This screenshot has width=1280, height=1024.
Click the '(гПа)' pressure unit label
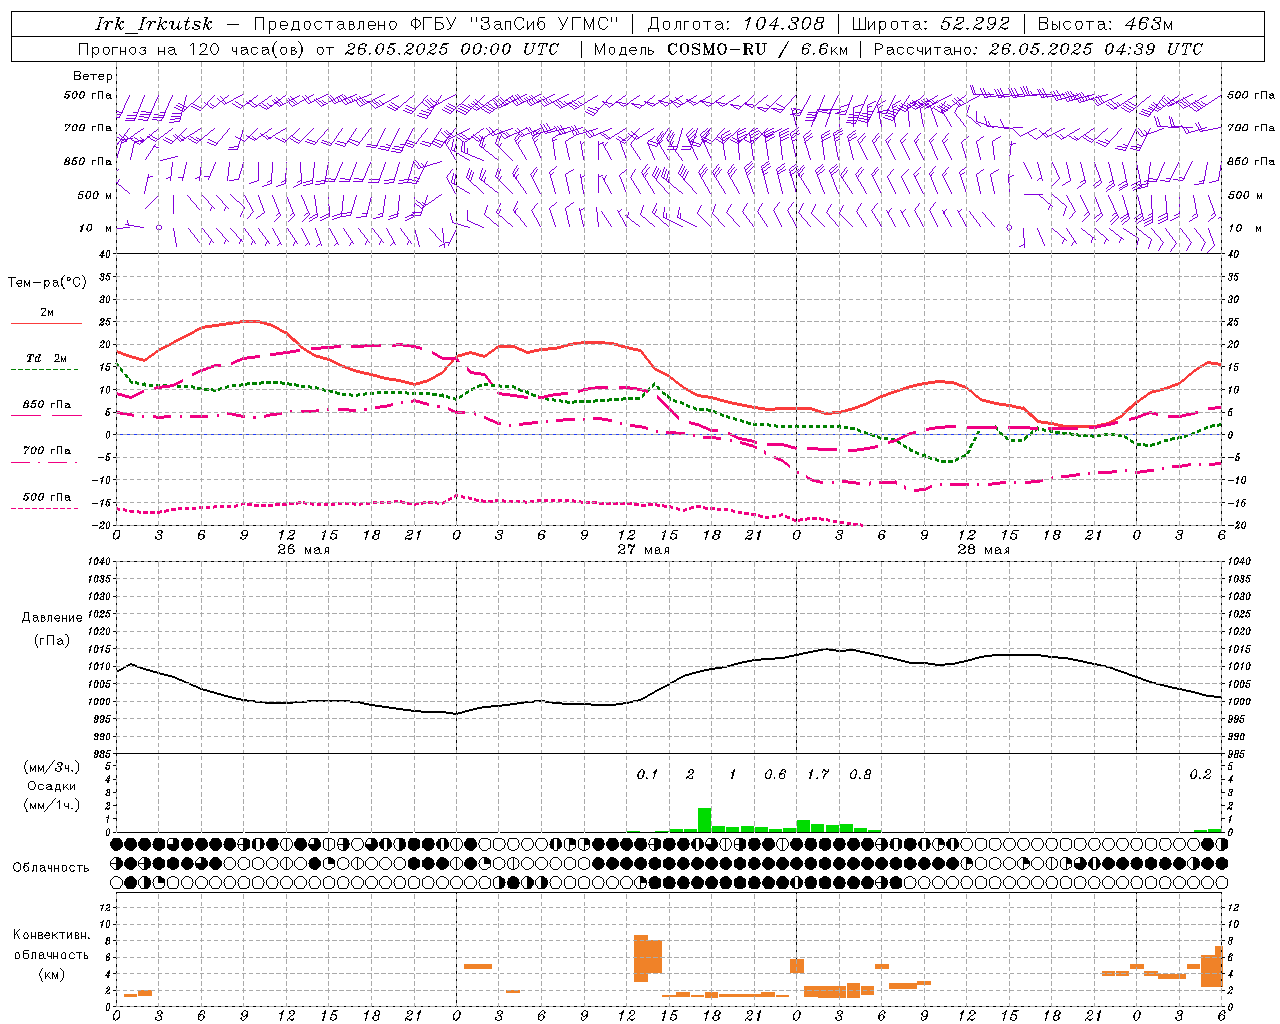coord(52,640)
